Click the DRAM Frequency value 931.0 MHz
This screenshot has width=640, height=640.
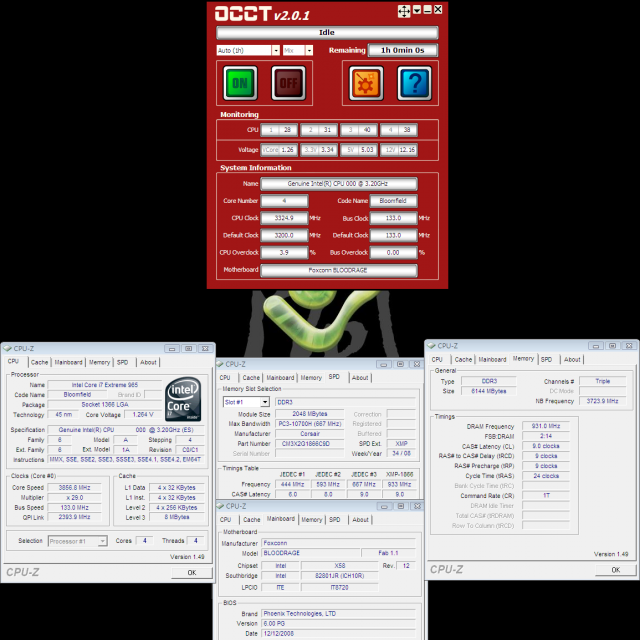point(546,426)
